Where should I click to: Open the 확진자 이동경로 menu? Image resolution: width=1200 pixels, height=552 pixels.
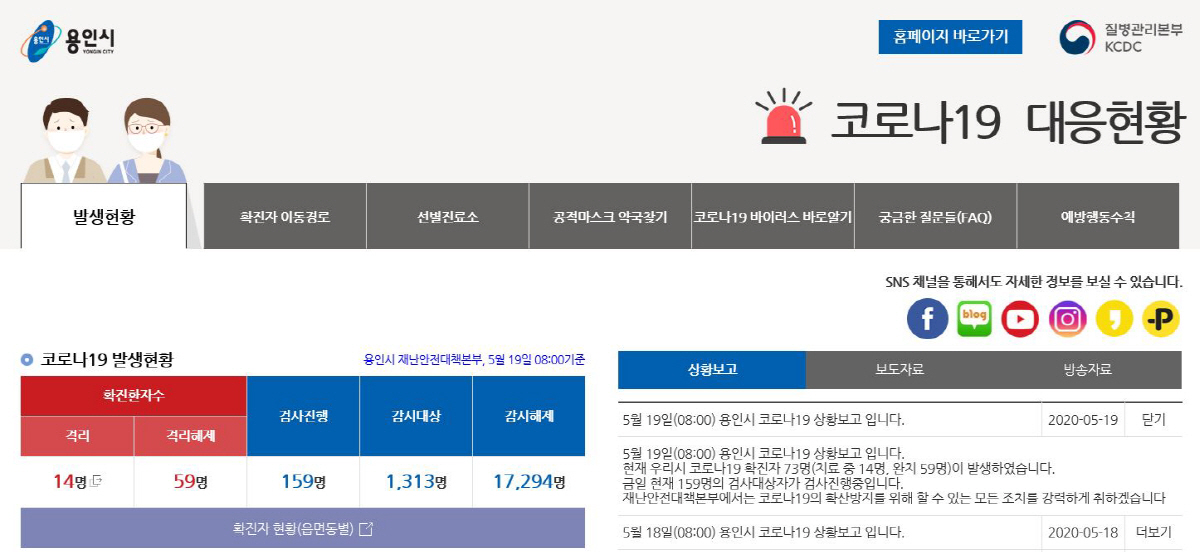[x=285, y=216]
